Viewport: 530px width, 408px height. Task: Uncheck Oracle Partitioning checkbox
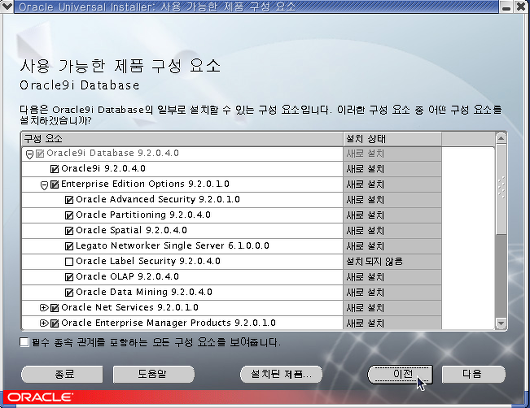pos(69,215)
